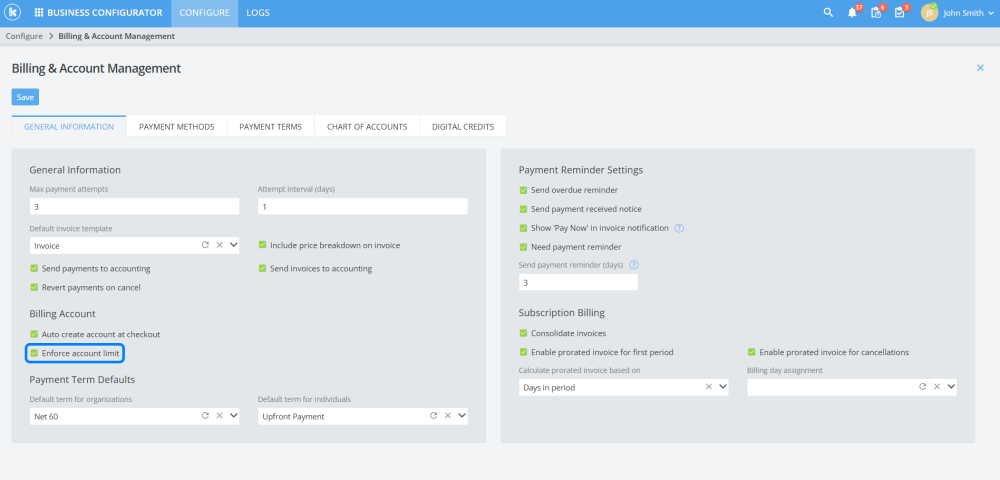Open the clipboard clock icon with badge 6
Viewport: 1000px width, 480px height.
[x=876, y=13]
